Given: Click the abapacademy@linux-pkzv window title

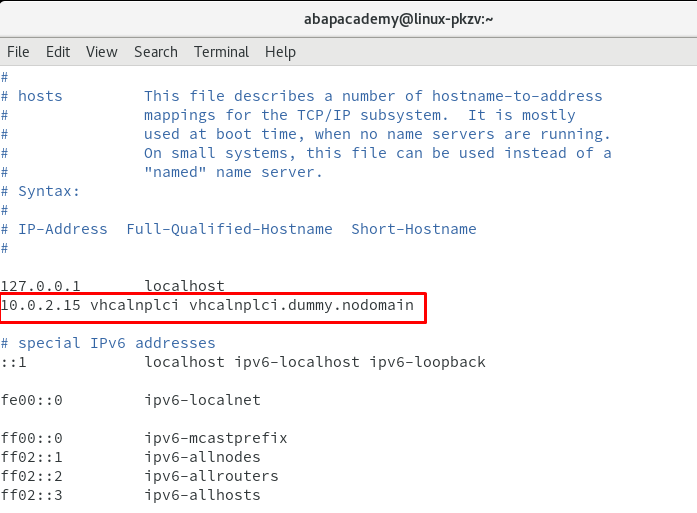Looking at the screenshot, I should point(398,19).
